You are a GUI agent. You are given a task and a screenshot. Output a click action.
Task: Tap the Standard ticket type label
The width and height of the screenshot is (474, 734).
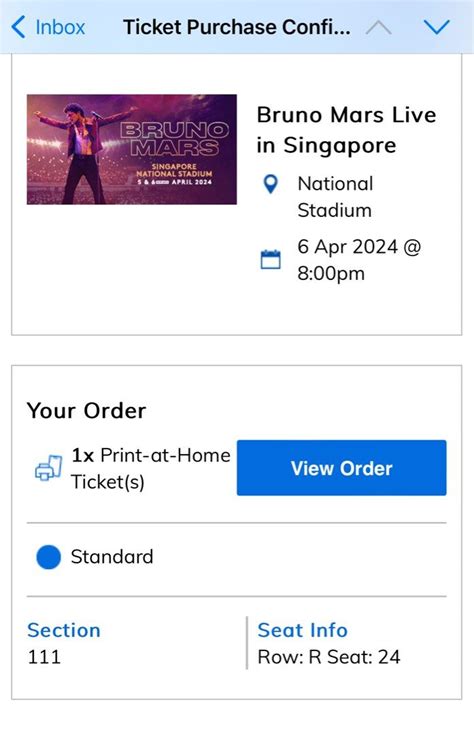coord(112,557)
